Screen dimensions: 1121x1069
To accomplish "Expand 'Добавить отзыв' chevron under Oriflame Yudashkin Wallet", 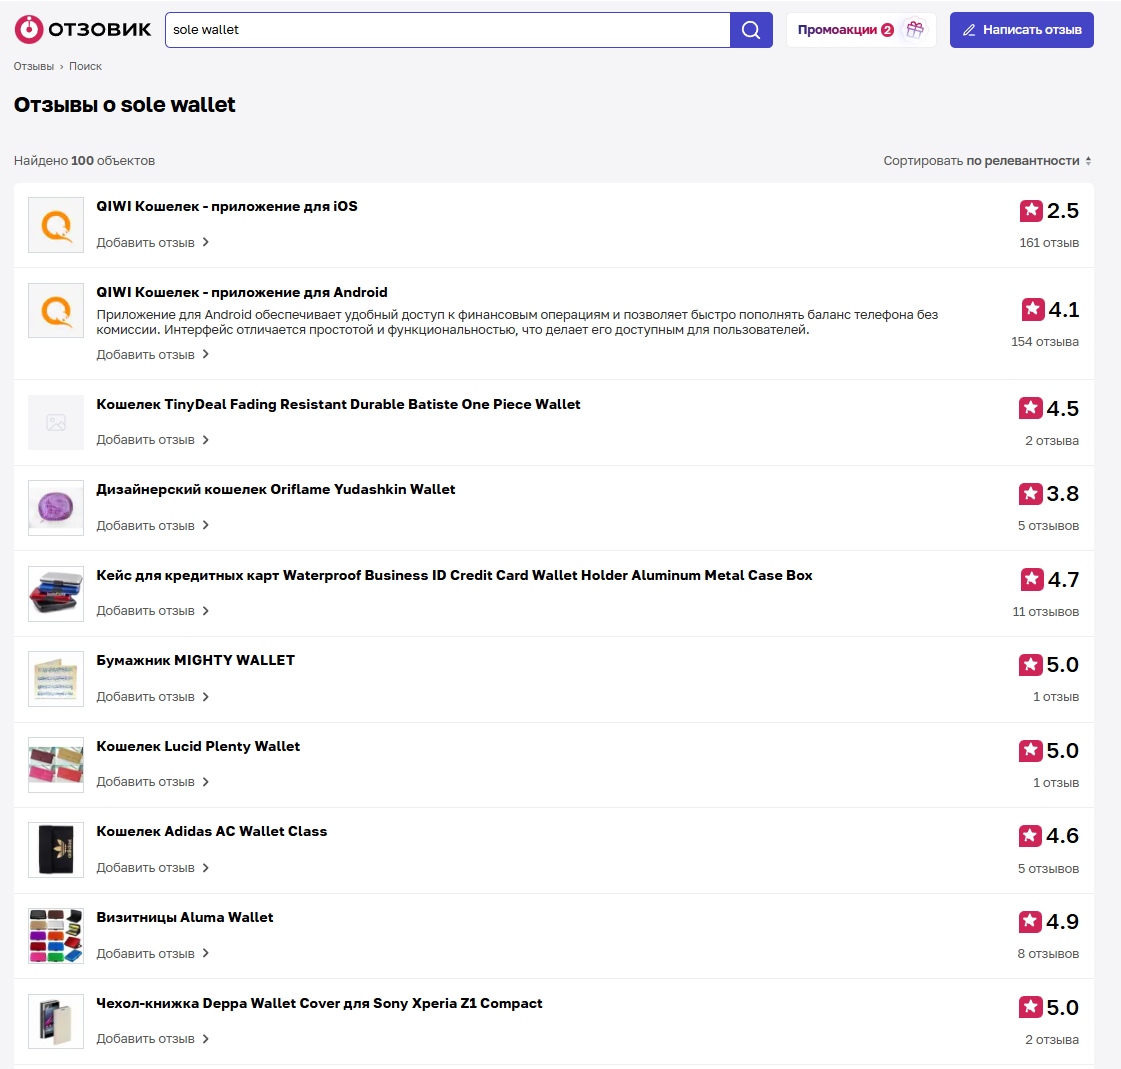I will [206, 526].
